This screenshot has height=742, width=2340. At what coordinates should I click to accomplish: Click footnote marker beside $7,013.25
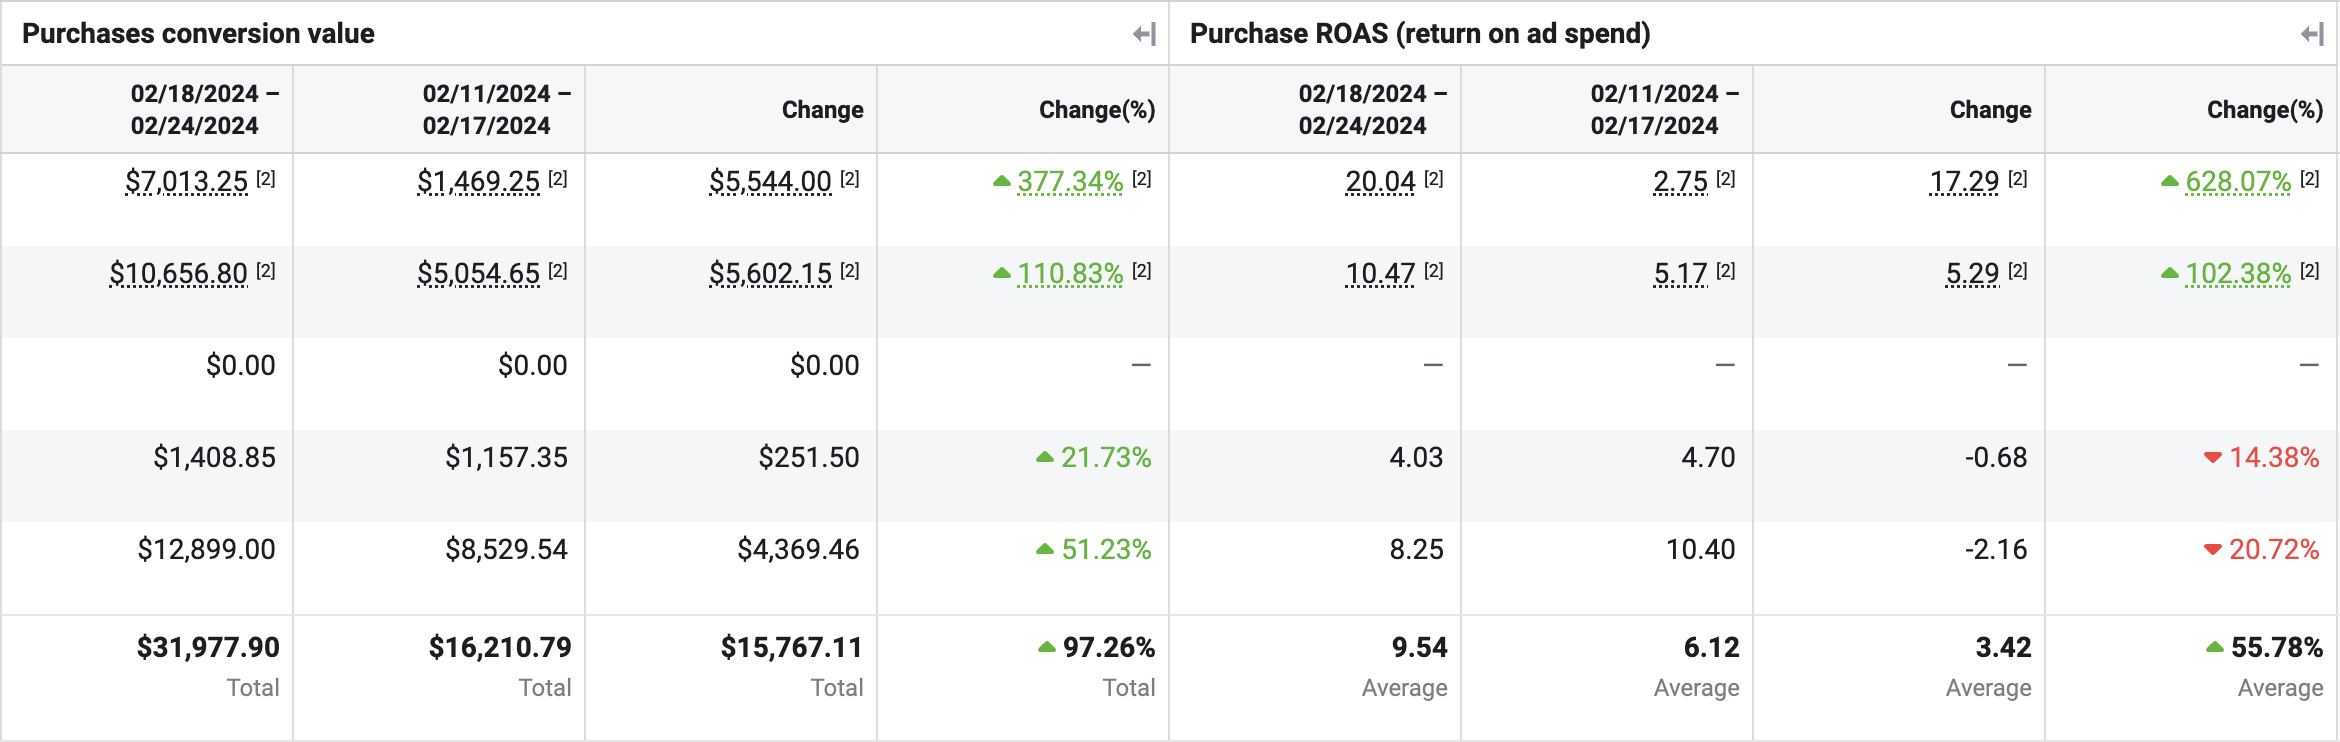tap(266, 179)
